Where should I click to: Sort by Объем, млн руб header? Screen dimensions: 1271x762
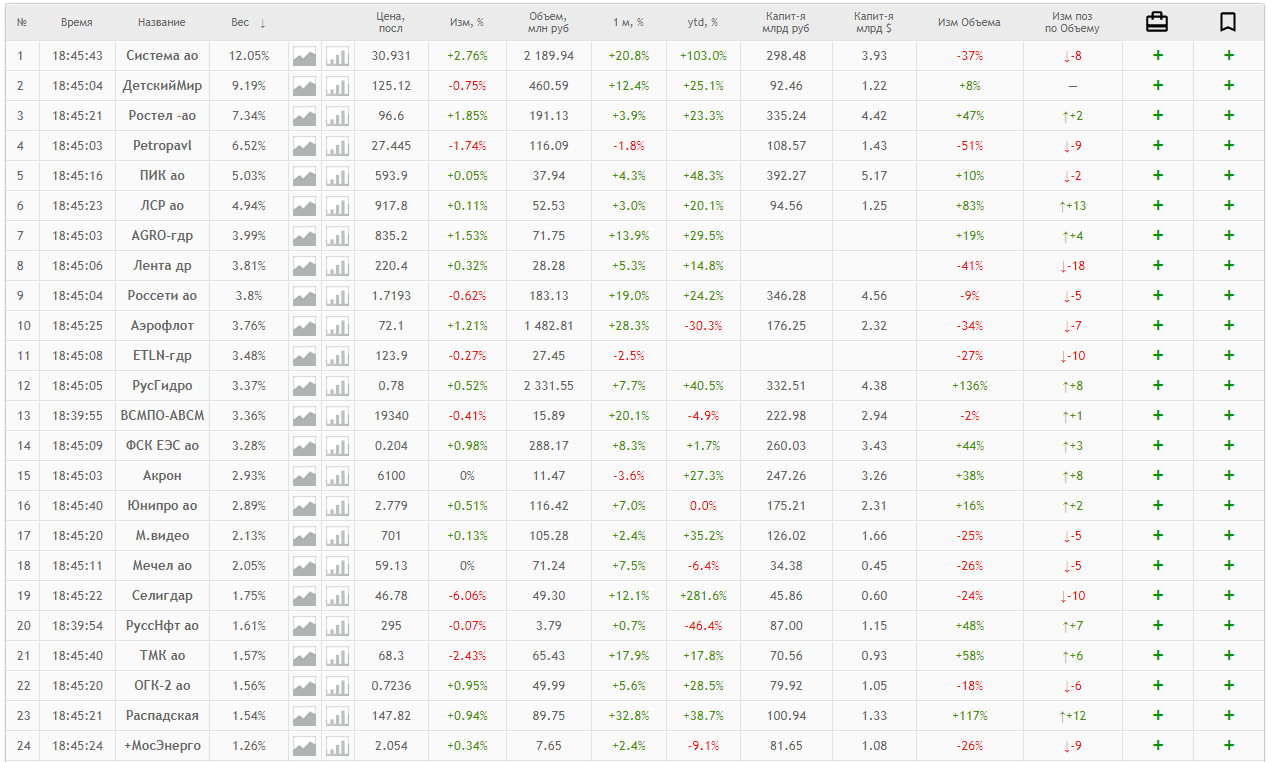(x=549, y=22)
